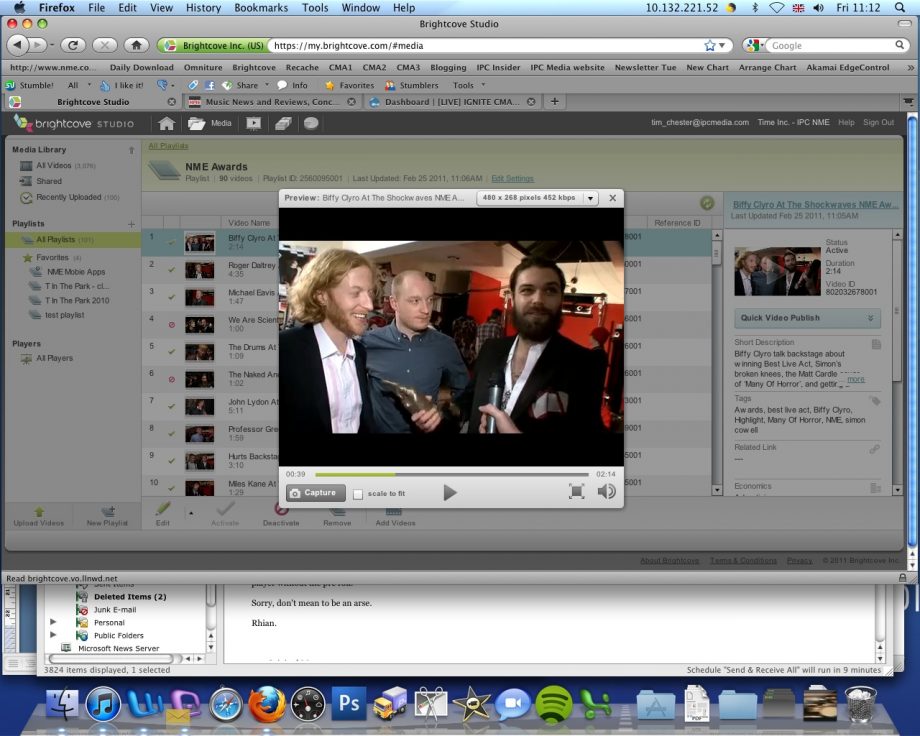
Task: Open Firefox History menu
Action: coord(203,8)
